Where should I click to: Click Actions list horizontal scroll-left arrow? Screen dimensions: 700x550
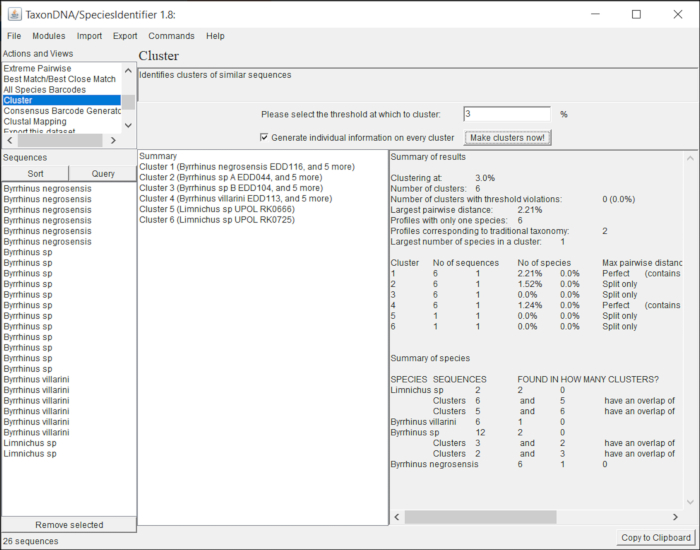[10, 141]
